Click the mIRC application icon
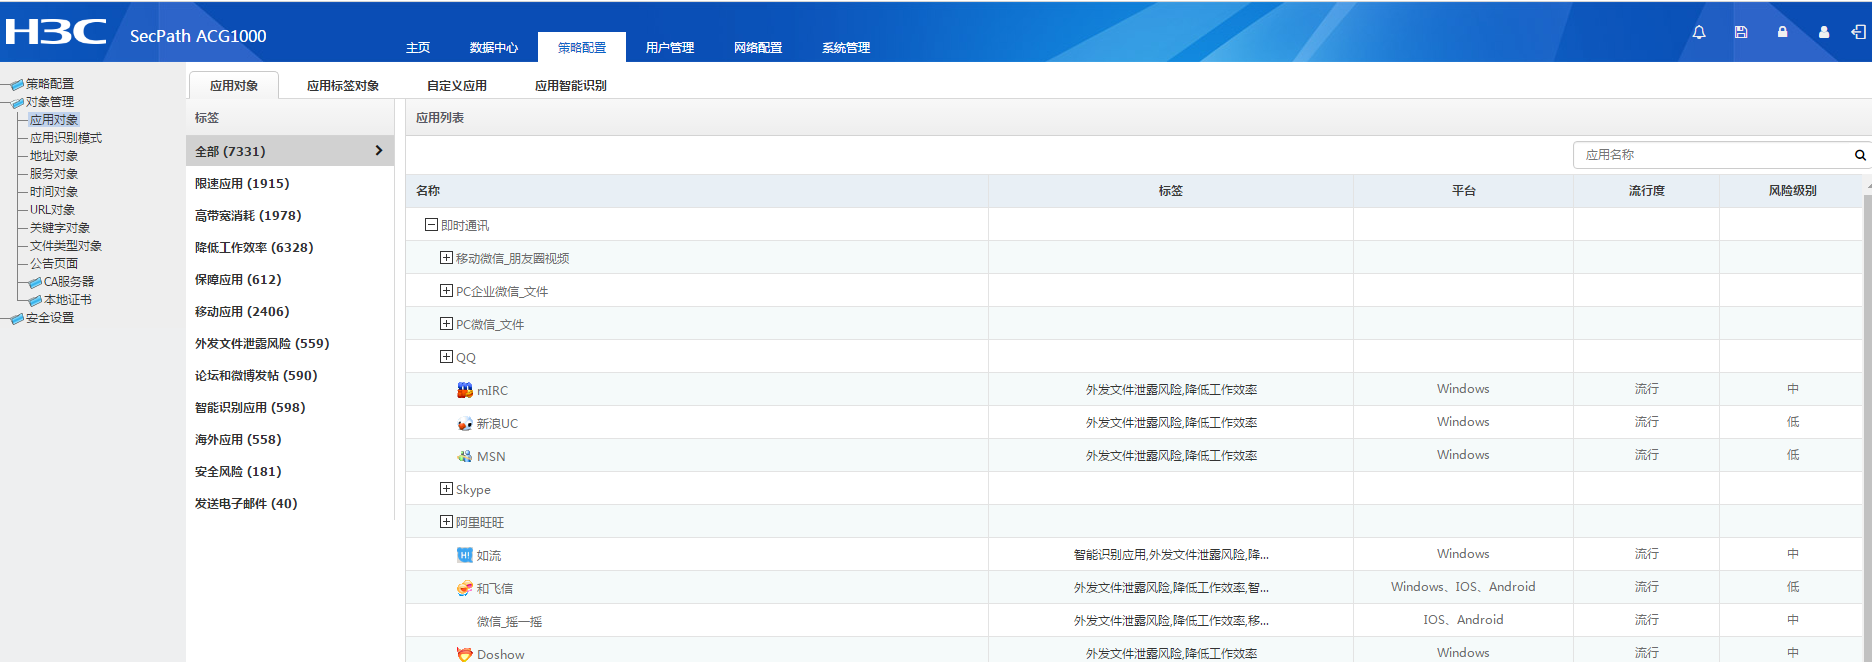The width and height of the screenshot is (1872, 662). (465, 390)
